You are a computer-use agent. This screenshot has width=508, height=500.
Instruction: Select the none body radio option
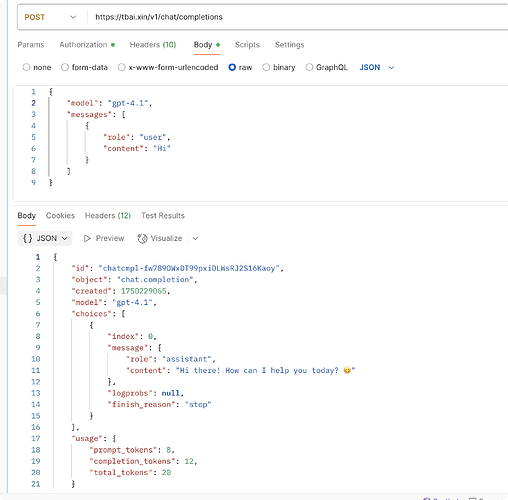pos(26,67)
